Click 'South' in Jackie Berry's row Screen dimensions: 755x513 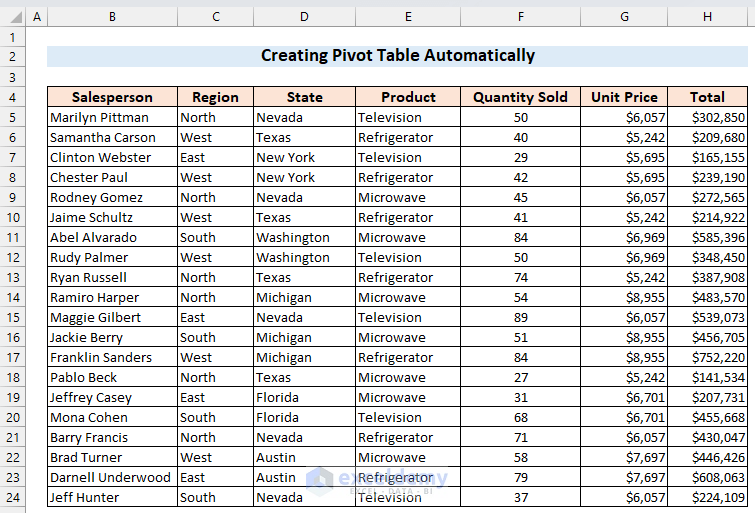pyautogui.click(x=215, y=337)
